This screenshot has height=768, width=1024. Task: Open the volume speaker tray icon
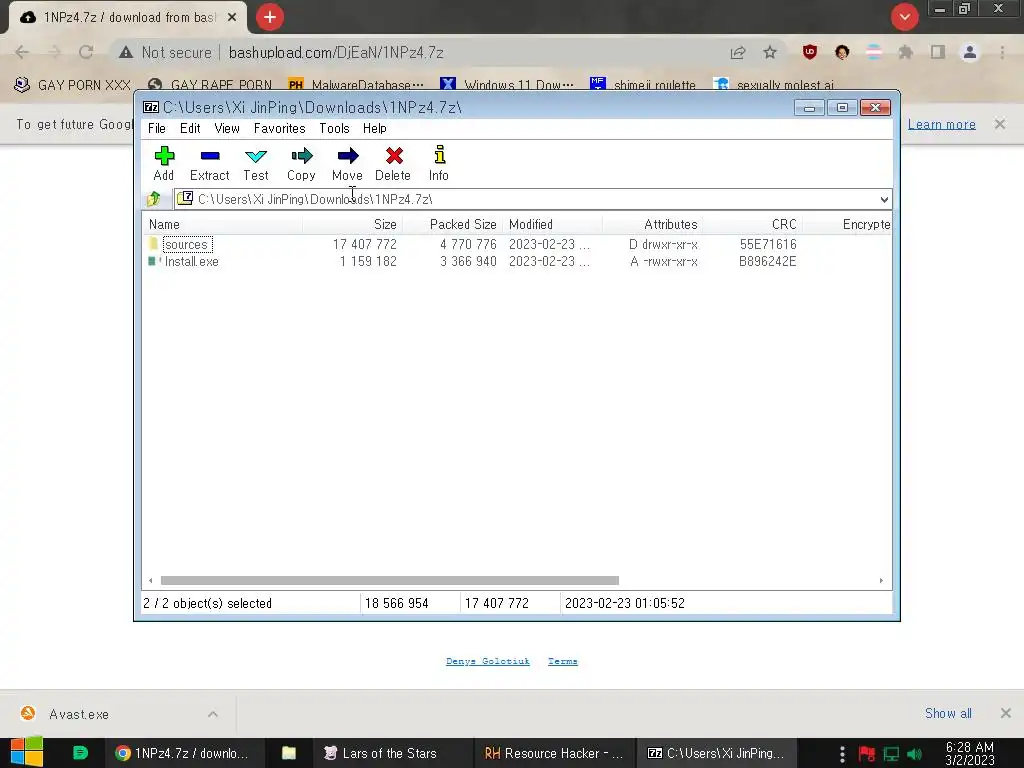click(915, 754)
